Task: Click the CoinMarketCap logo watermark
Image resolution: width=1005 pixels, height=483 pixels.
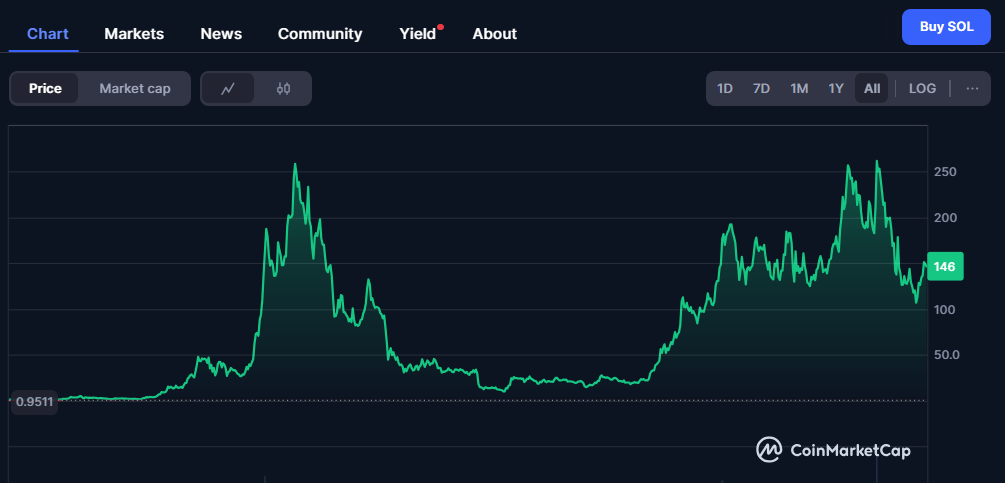Action: coord(833,450)
